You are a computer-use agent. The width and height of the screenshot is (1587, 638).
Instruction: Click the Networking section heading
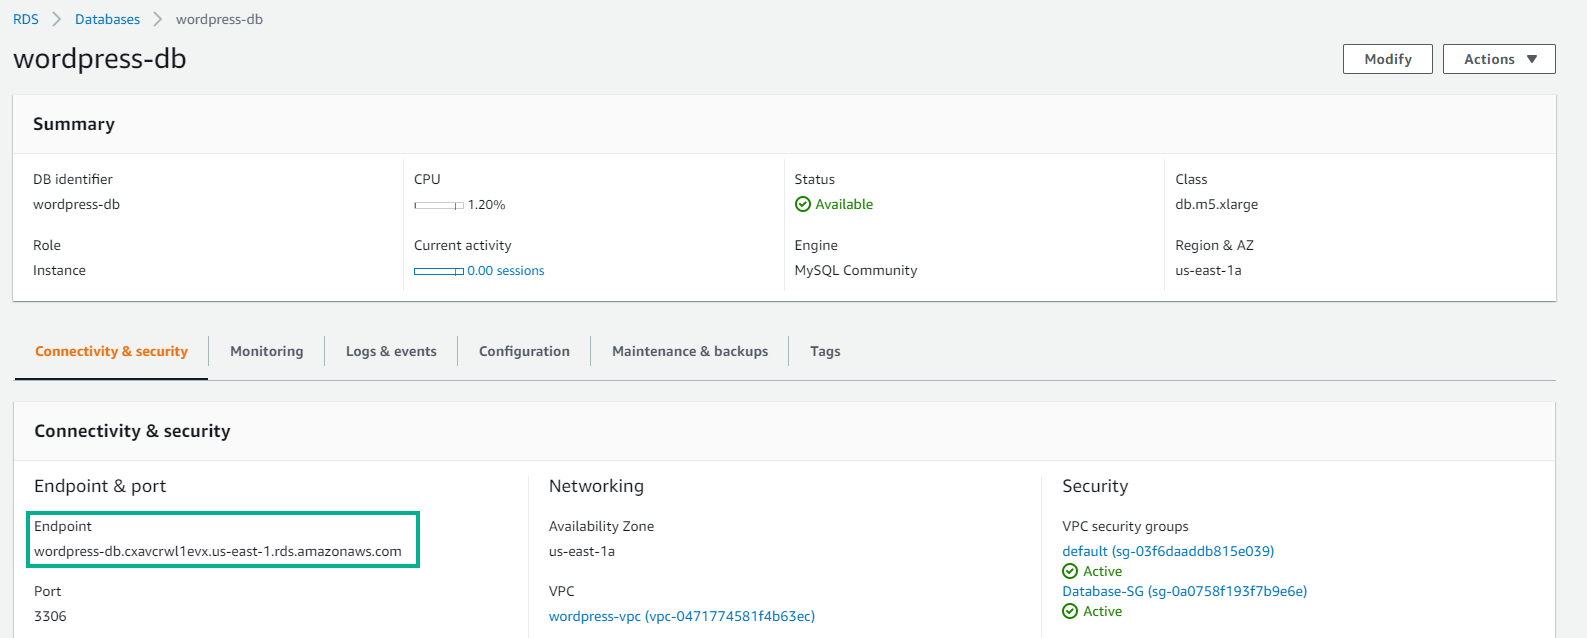click(596, 486)
